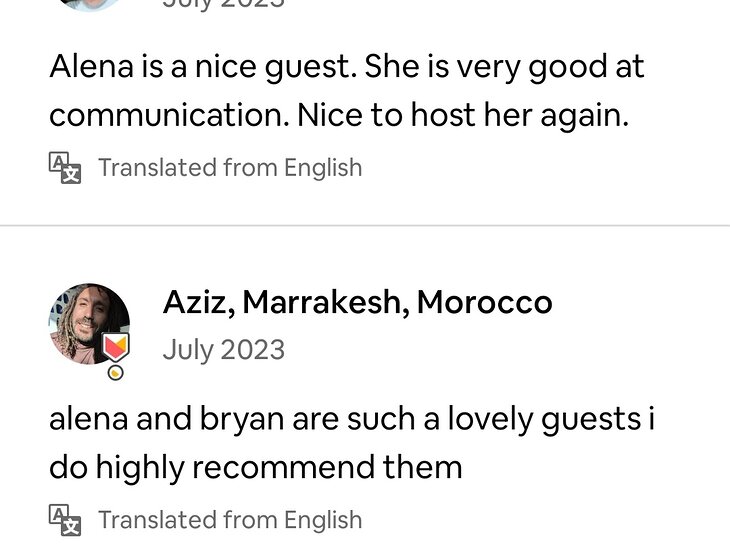Screen dimensions: 730x560
Task: Click the word 'Morocco' in reviewer heading
Action: tap(485, 302)
